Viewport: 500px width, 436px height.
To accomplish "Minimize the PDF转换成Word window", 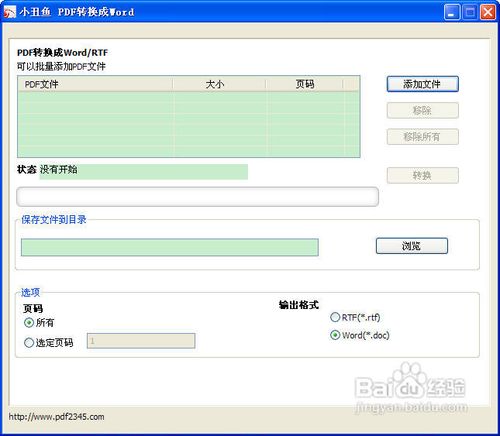I will point(452,12).
